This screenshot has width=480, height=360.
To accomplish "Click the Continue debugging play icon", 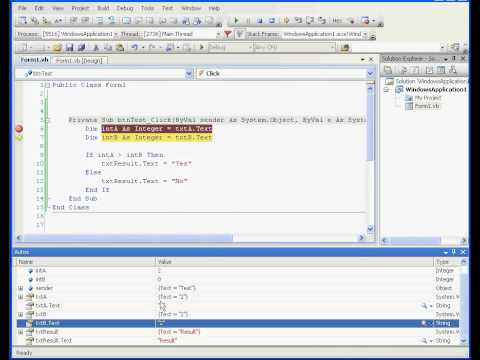I will [x=236, y=21].
